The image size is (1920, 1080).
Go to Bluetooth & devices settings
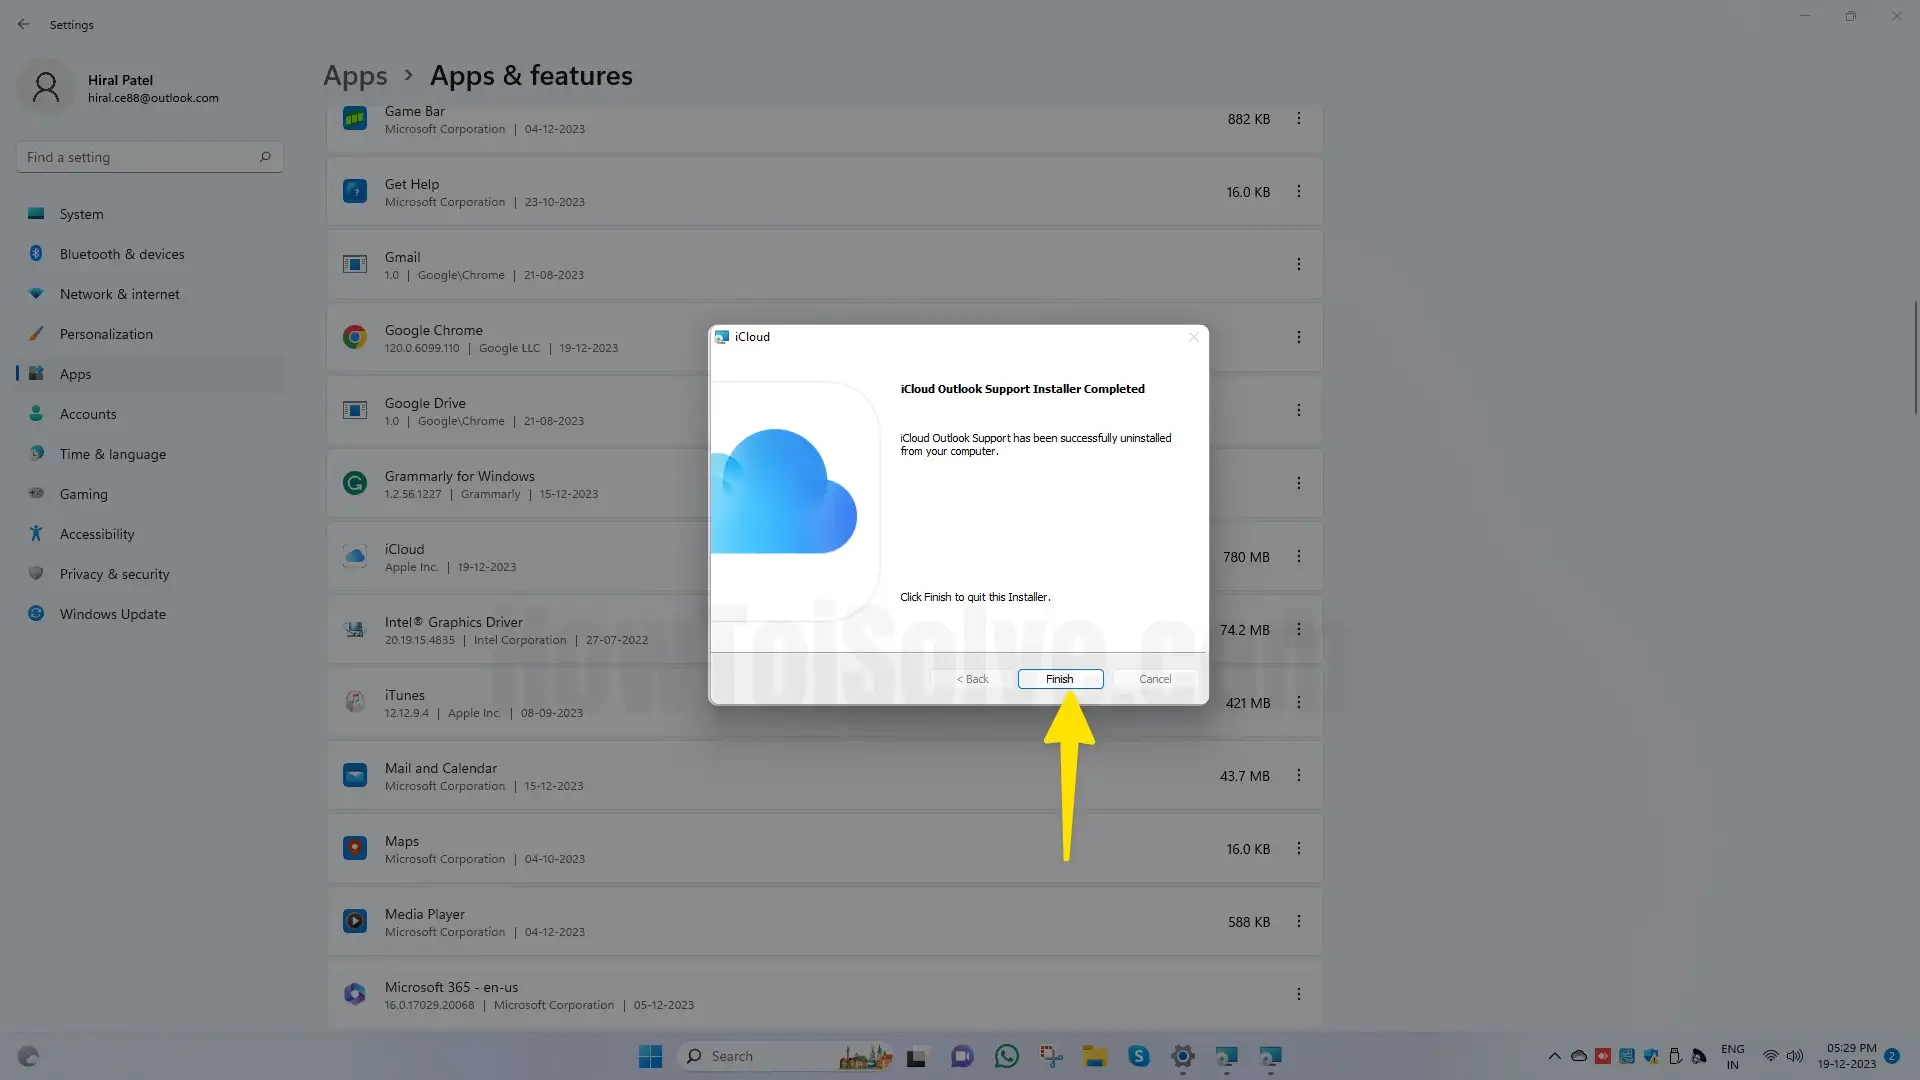pyautogui.click(x=121, y=254)
